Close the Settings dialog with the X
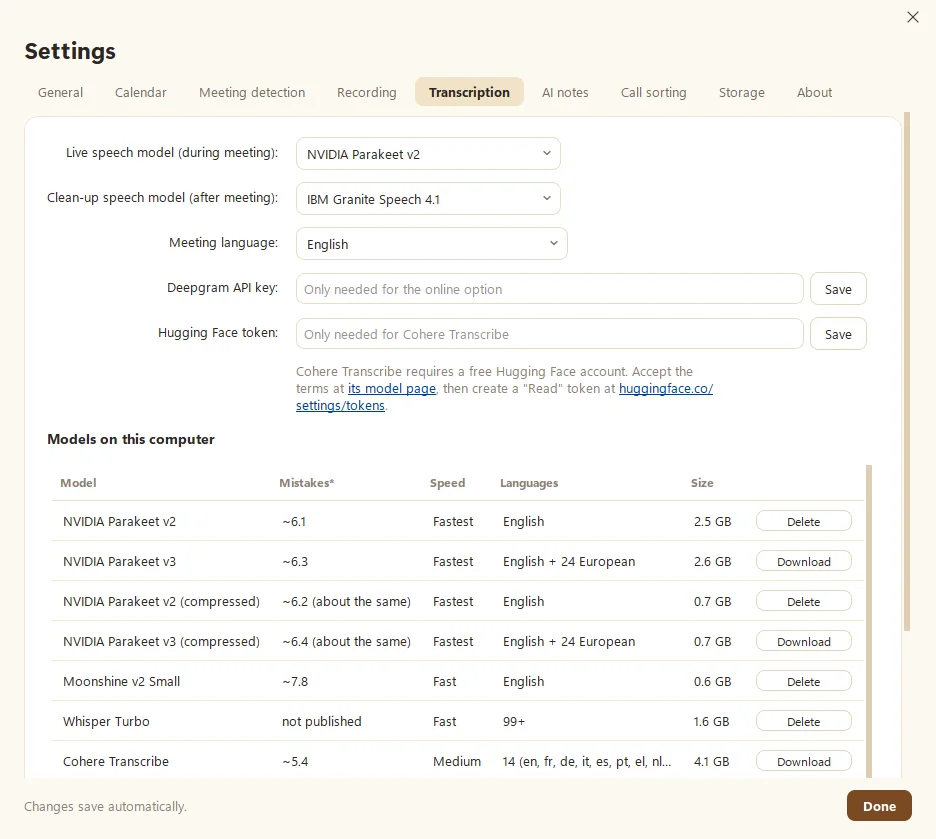The height and width of the screenshot is (839, 936). click(913, 17)
